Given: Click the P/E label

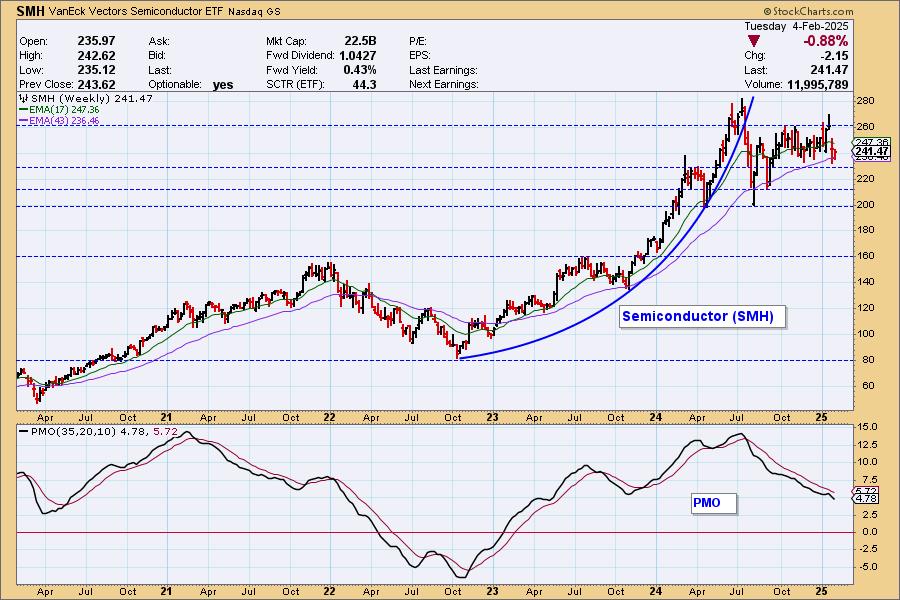Looking at the screenshot, I should click(418, 41).
